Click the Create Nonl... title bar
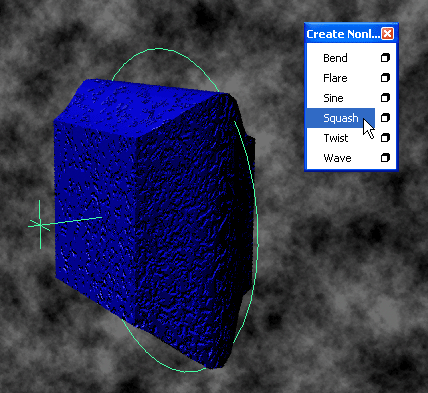 coord(343,34)
